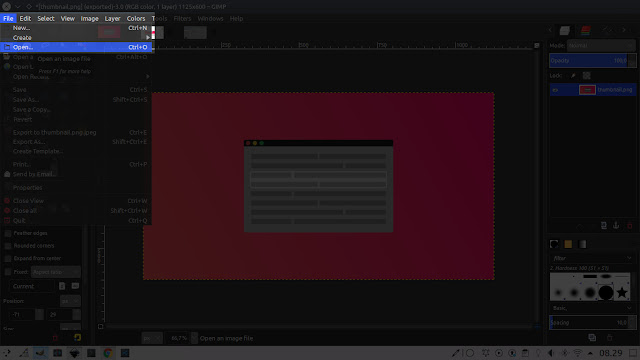The image size is (640, 360).
Task: Select the thumbnail.png layer thumbnail
Action: click(587, 90)
